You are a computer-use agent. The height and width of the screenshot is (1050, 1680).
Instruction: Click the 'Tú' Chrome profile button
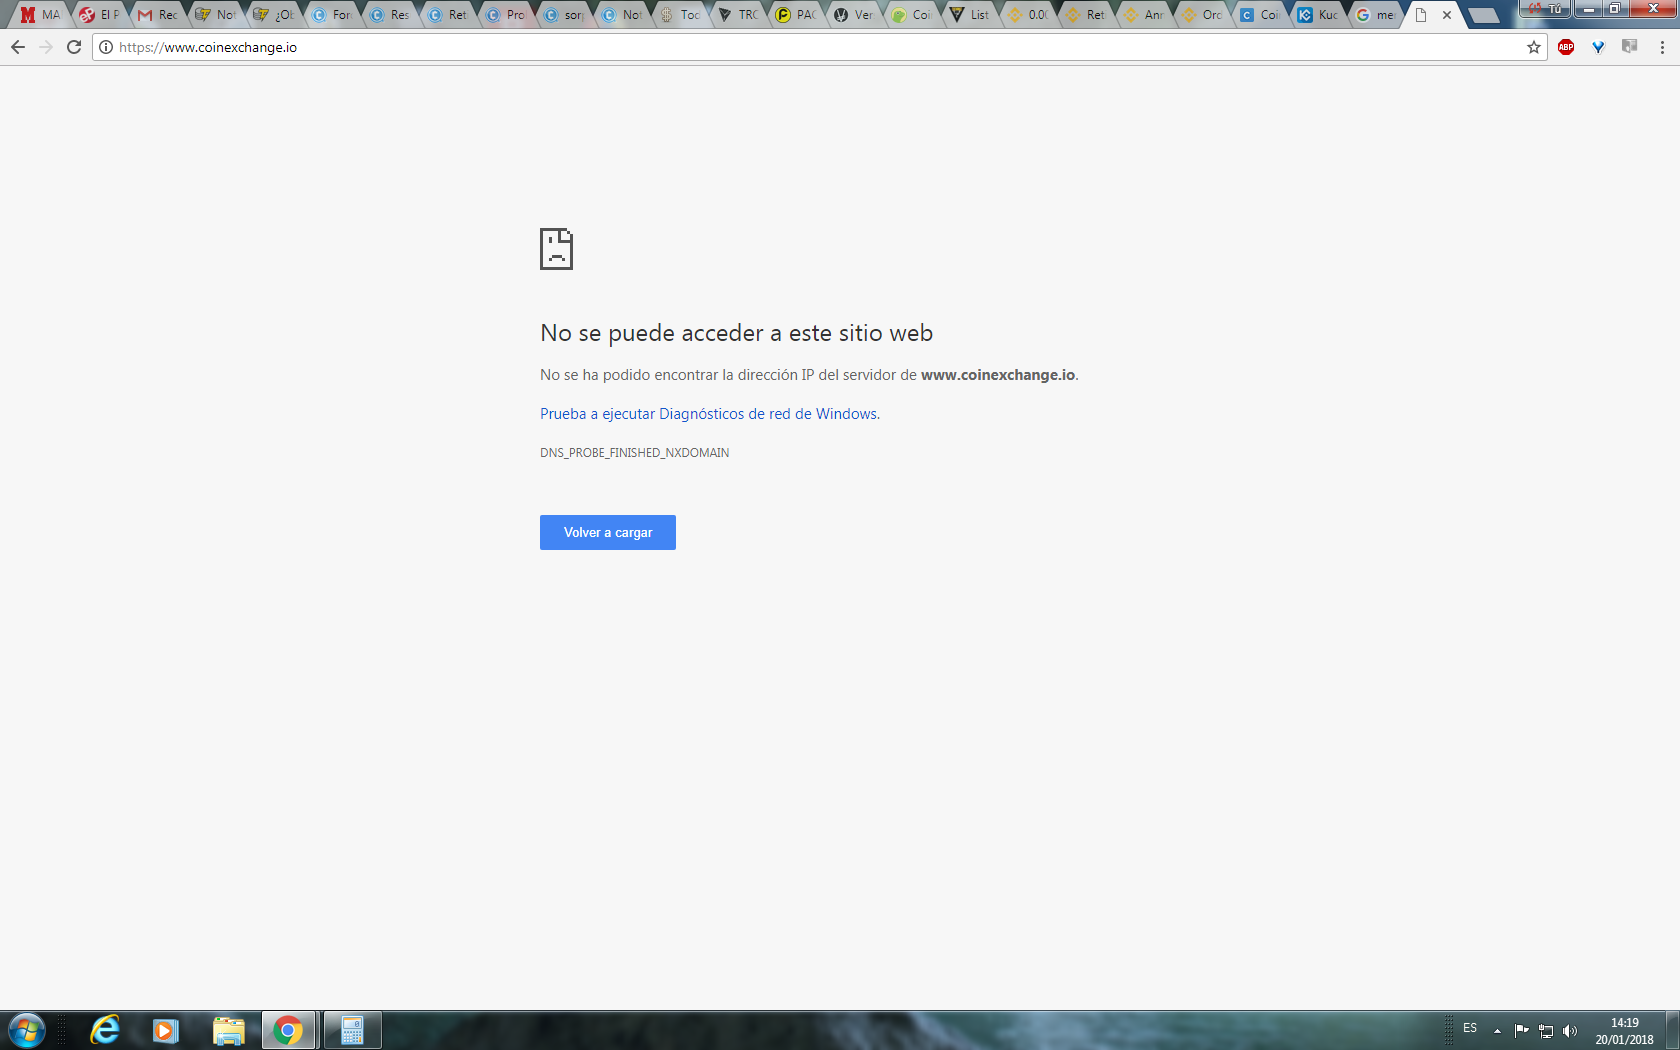pos(1544,9)
